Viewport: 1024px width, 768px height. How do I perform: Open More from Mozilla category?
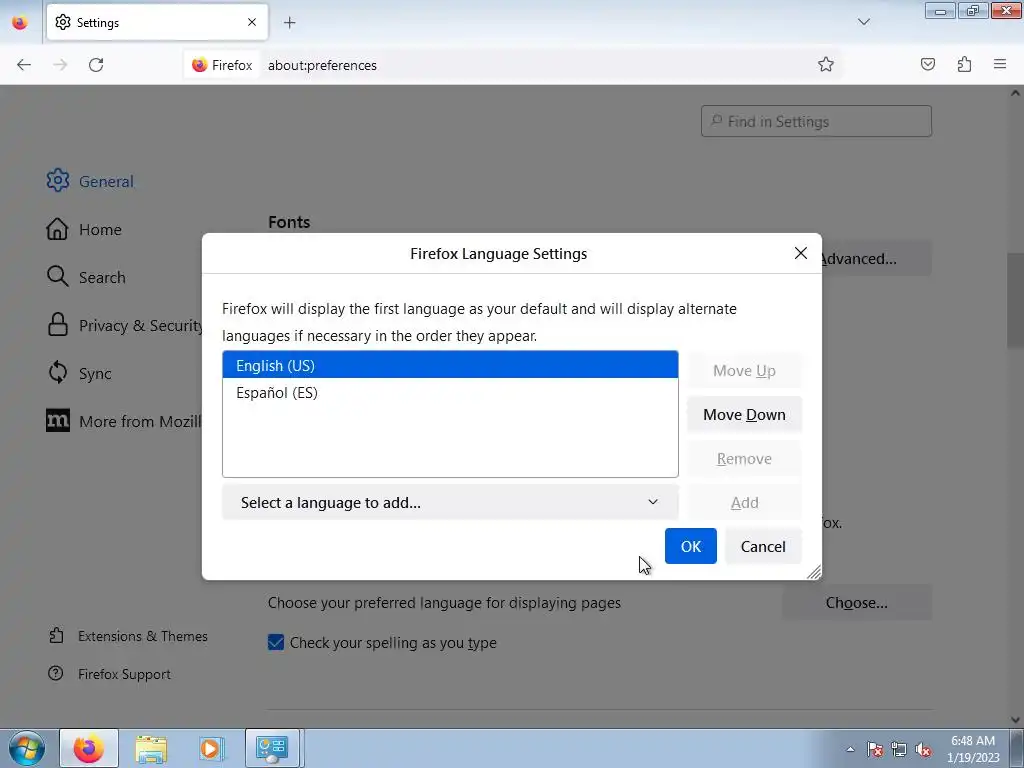coord(123,421)
